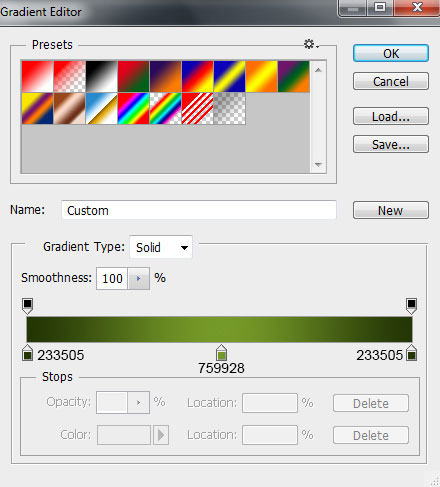Viewport: 440px width, 487px height.
Task: Select the chrome gradient preset
Action: [101, 108]
